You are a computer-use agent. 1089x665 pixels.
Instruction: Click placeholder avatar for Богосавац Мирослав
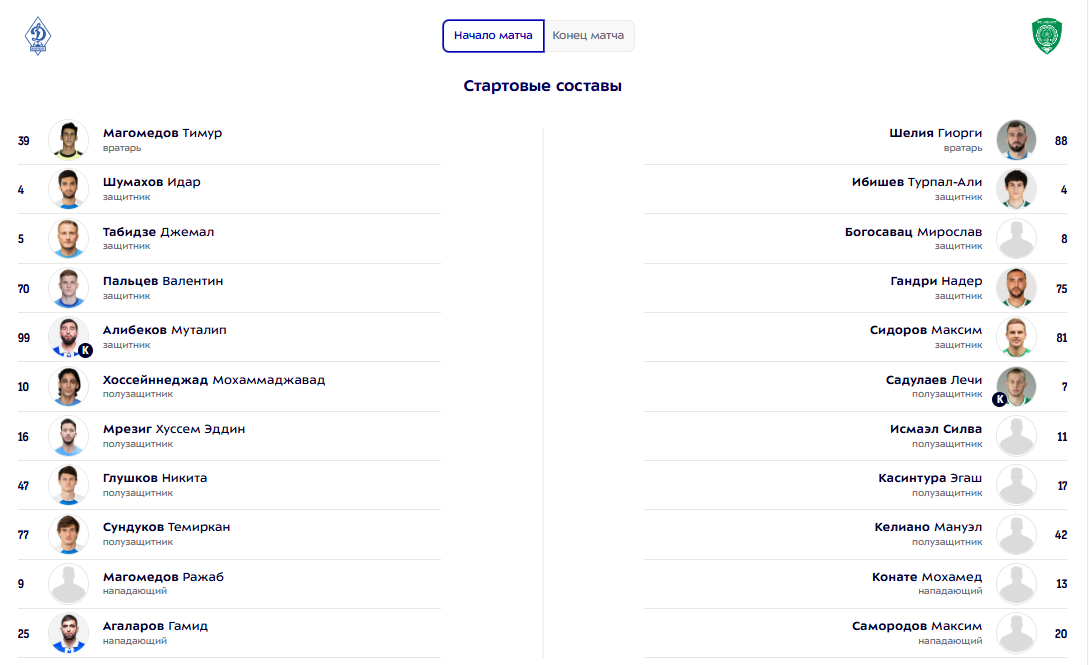(1016, 239)
